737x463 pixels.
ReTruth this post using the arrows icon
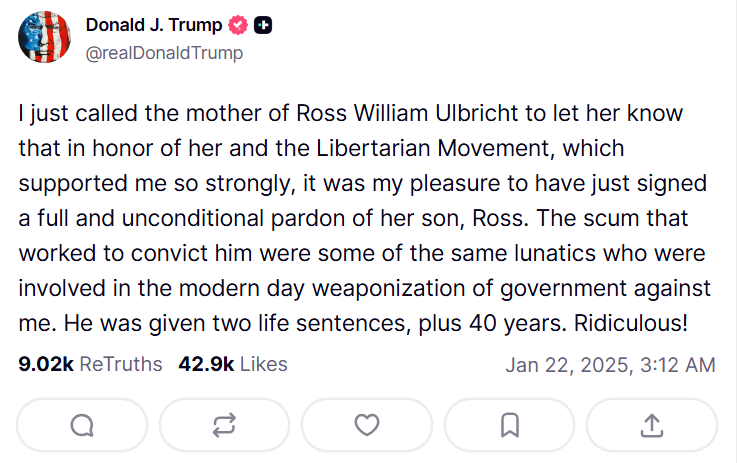(224, 425)
